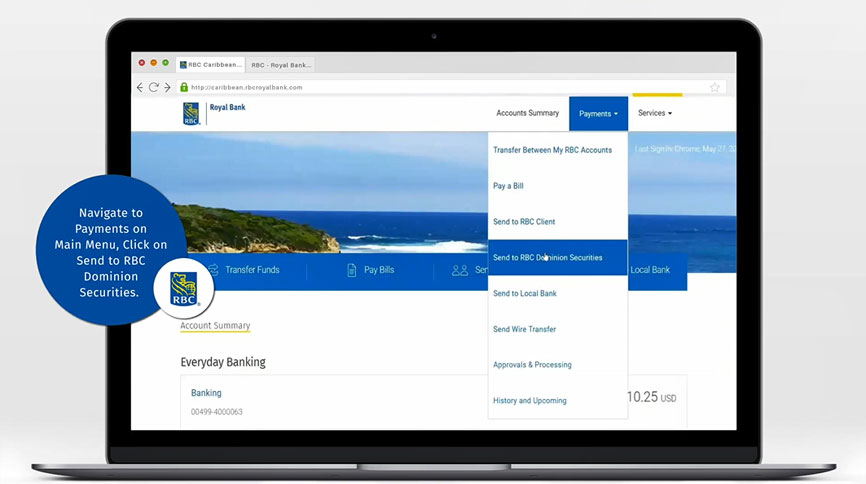Open History and Upcoming menu item
The image size is (866, 484).
[x=558, y=401]
